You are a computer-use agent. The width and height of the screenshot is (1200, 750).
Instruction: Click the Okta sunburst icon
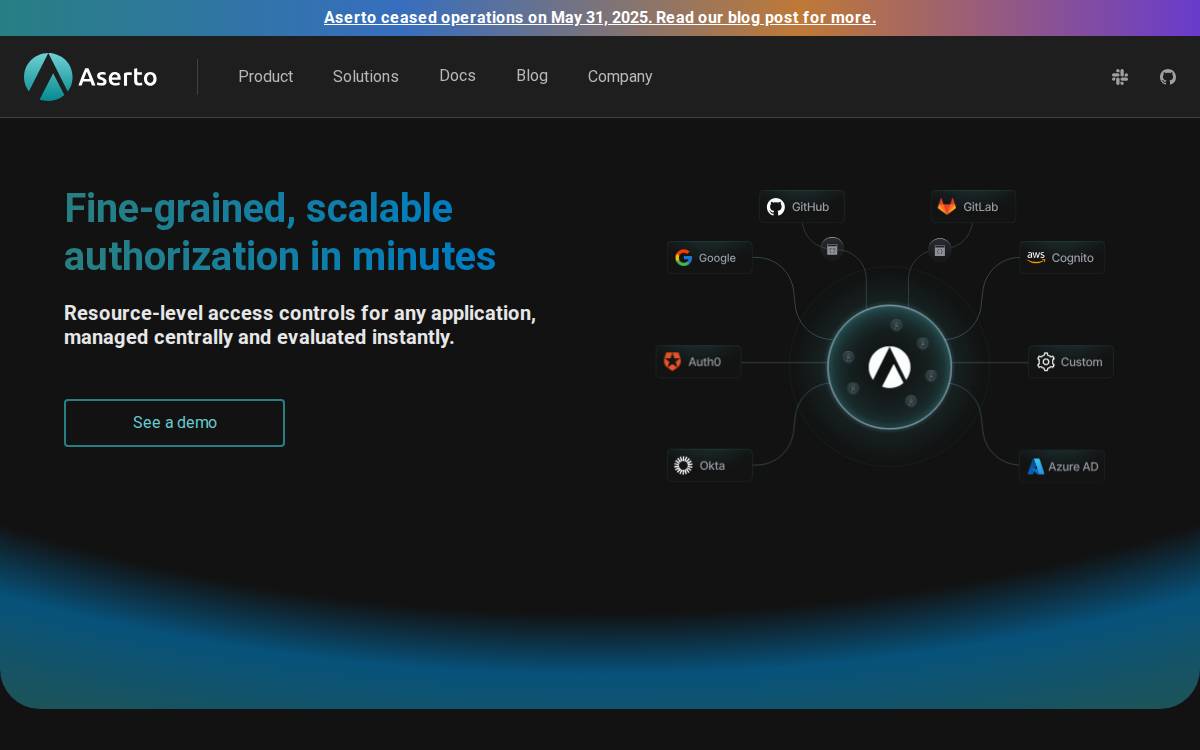click(684, 466)
